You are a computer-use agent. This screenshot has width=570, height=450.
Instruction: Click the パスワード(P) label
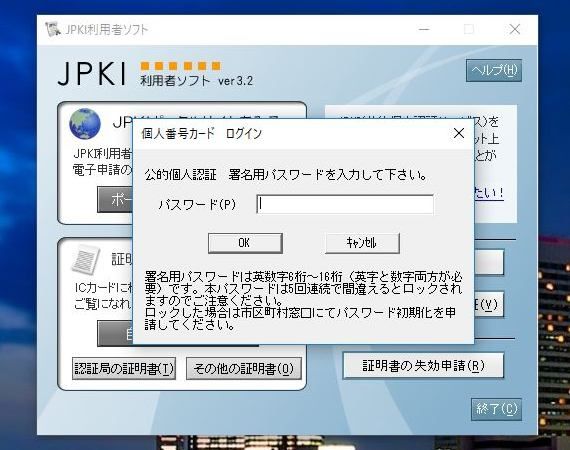198,205
